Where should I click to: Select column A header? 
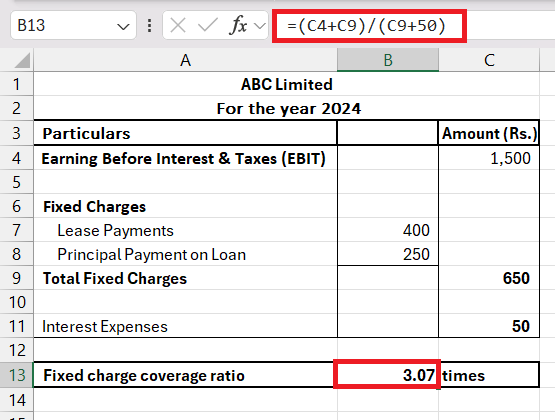[185, 60]
